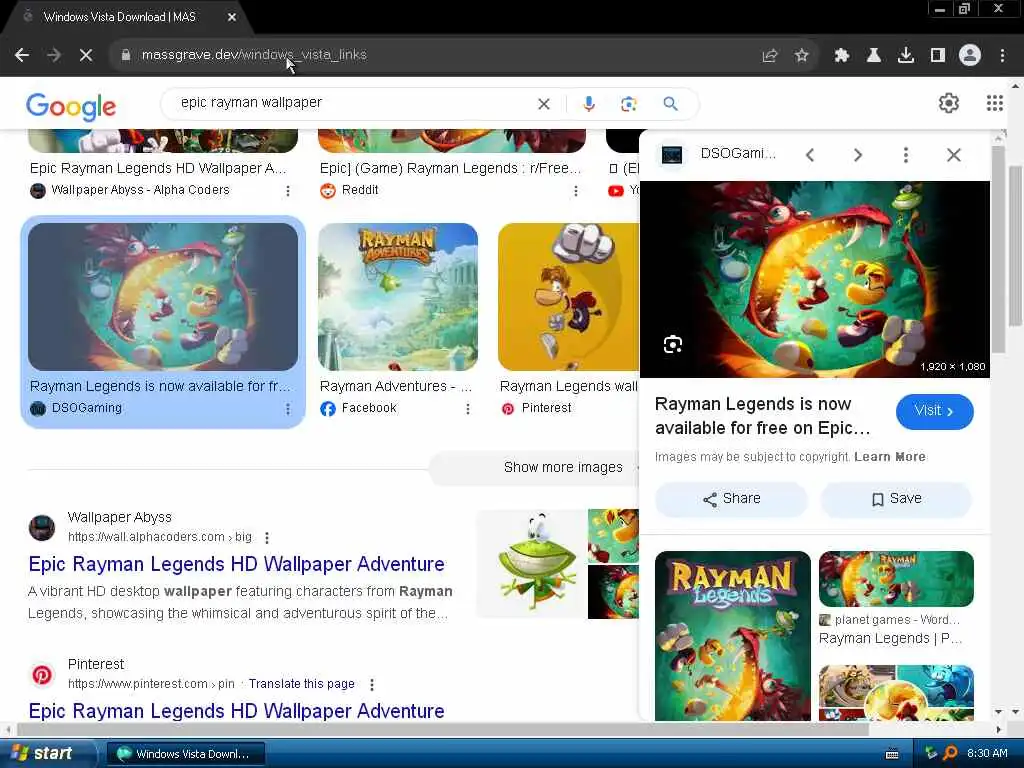
Task: Open the Chrome three-dot menu
Action: 1002,56
